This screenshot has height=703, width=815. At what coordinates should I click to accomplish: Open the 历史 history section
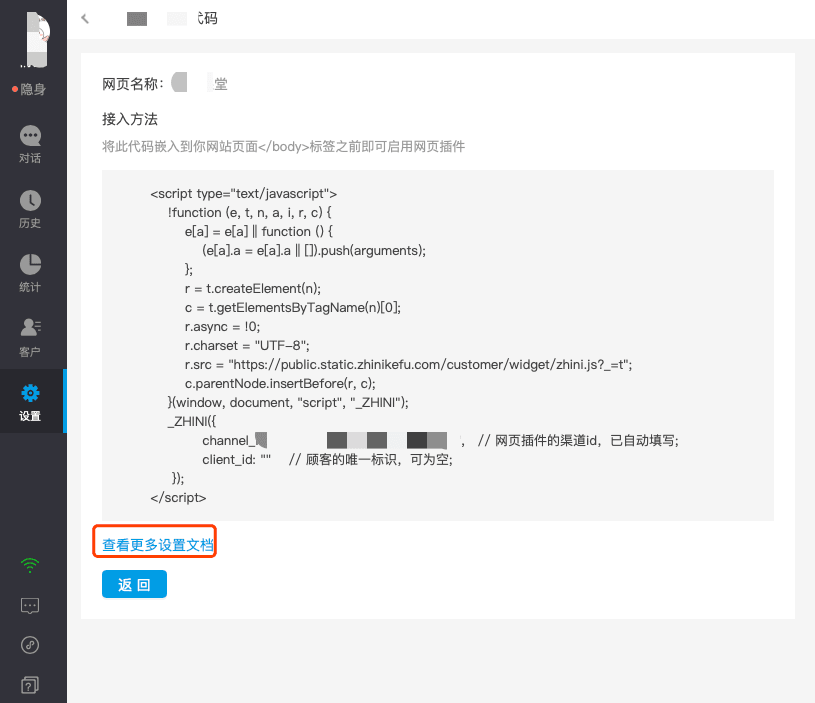point(30,209)
